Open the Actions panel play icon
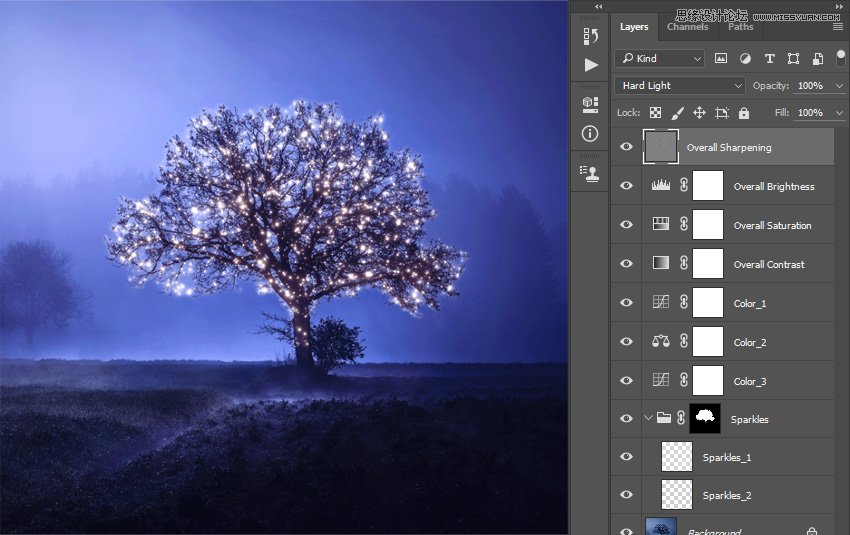 591,65
